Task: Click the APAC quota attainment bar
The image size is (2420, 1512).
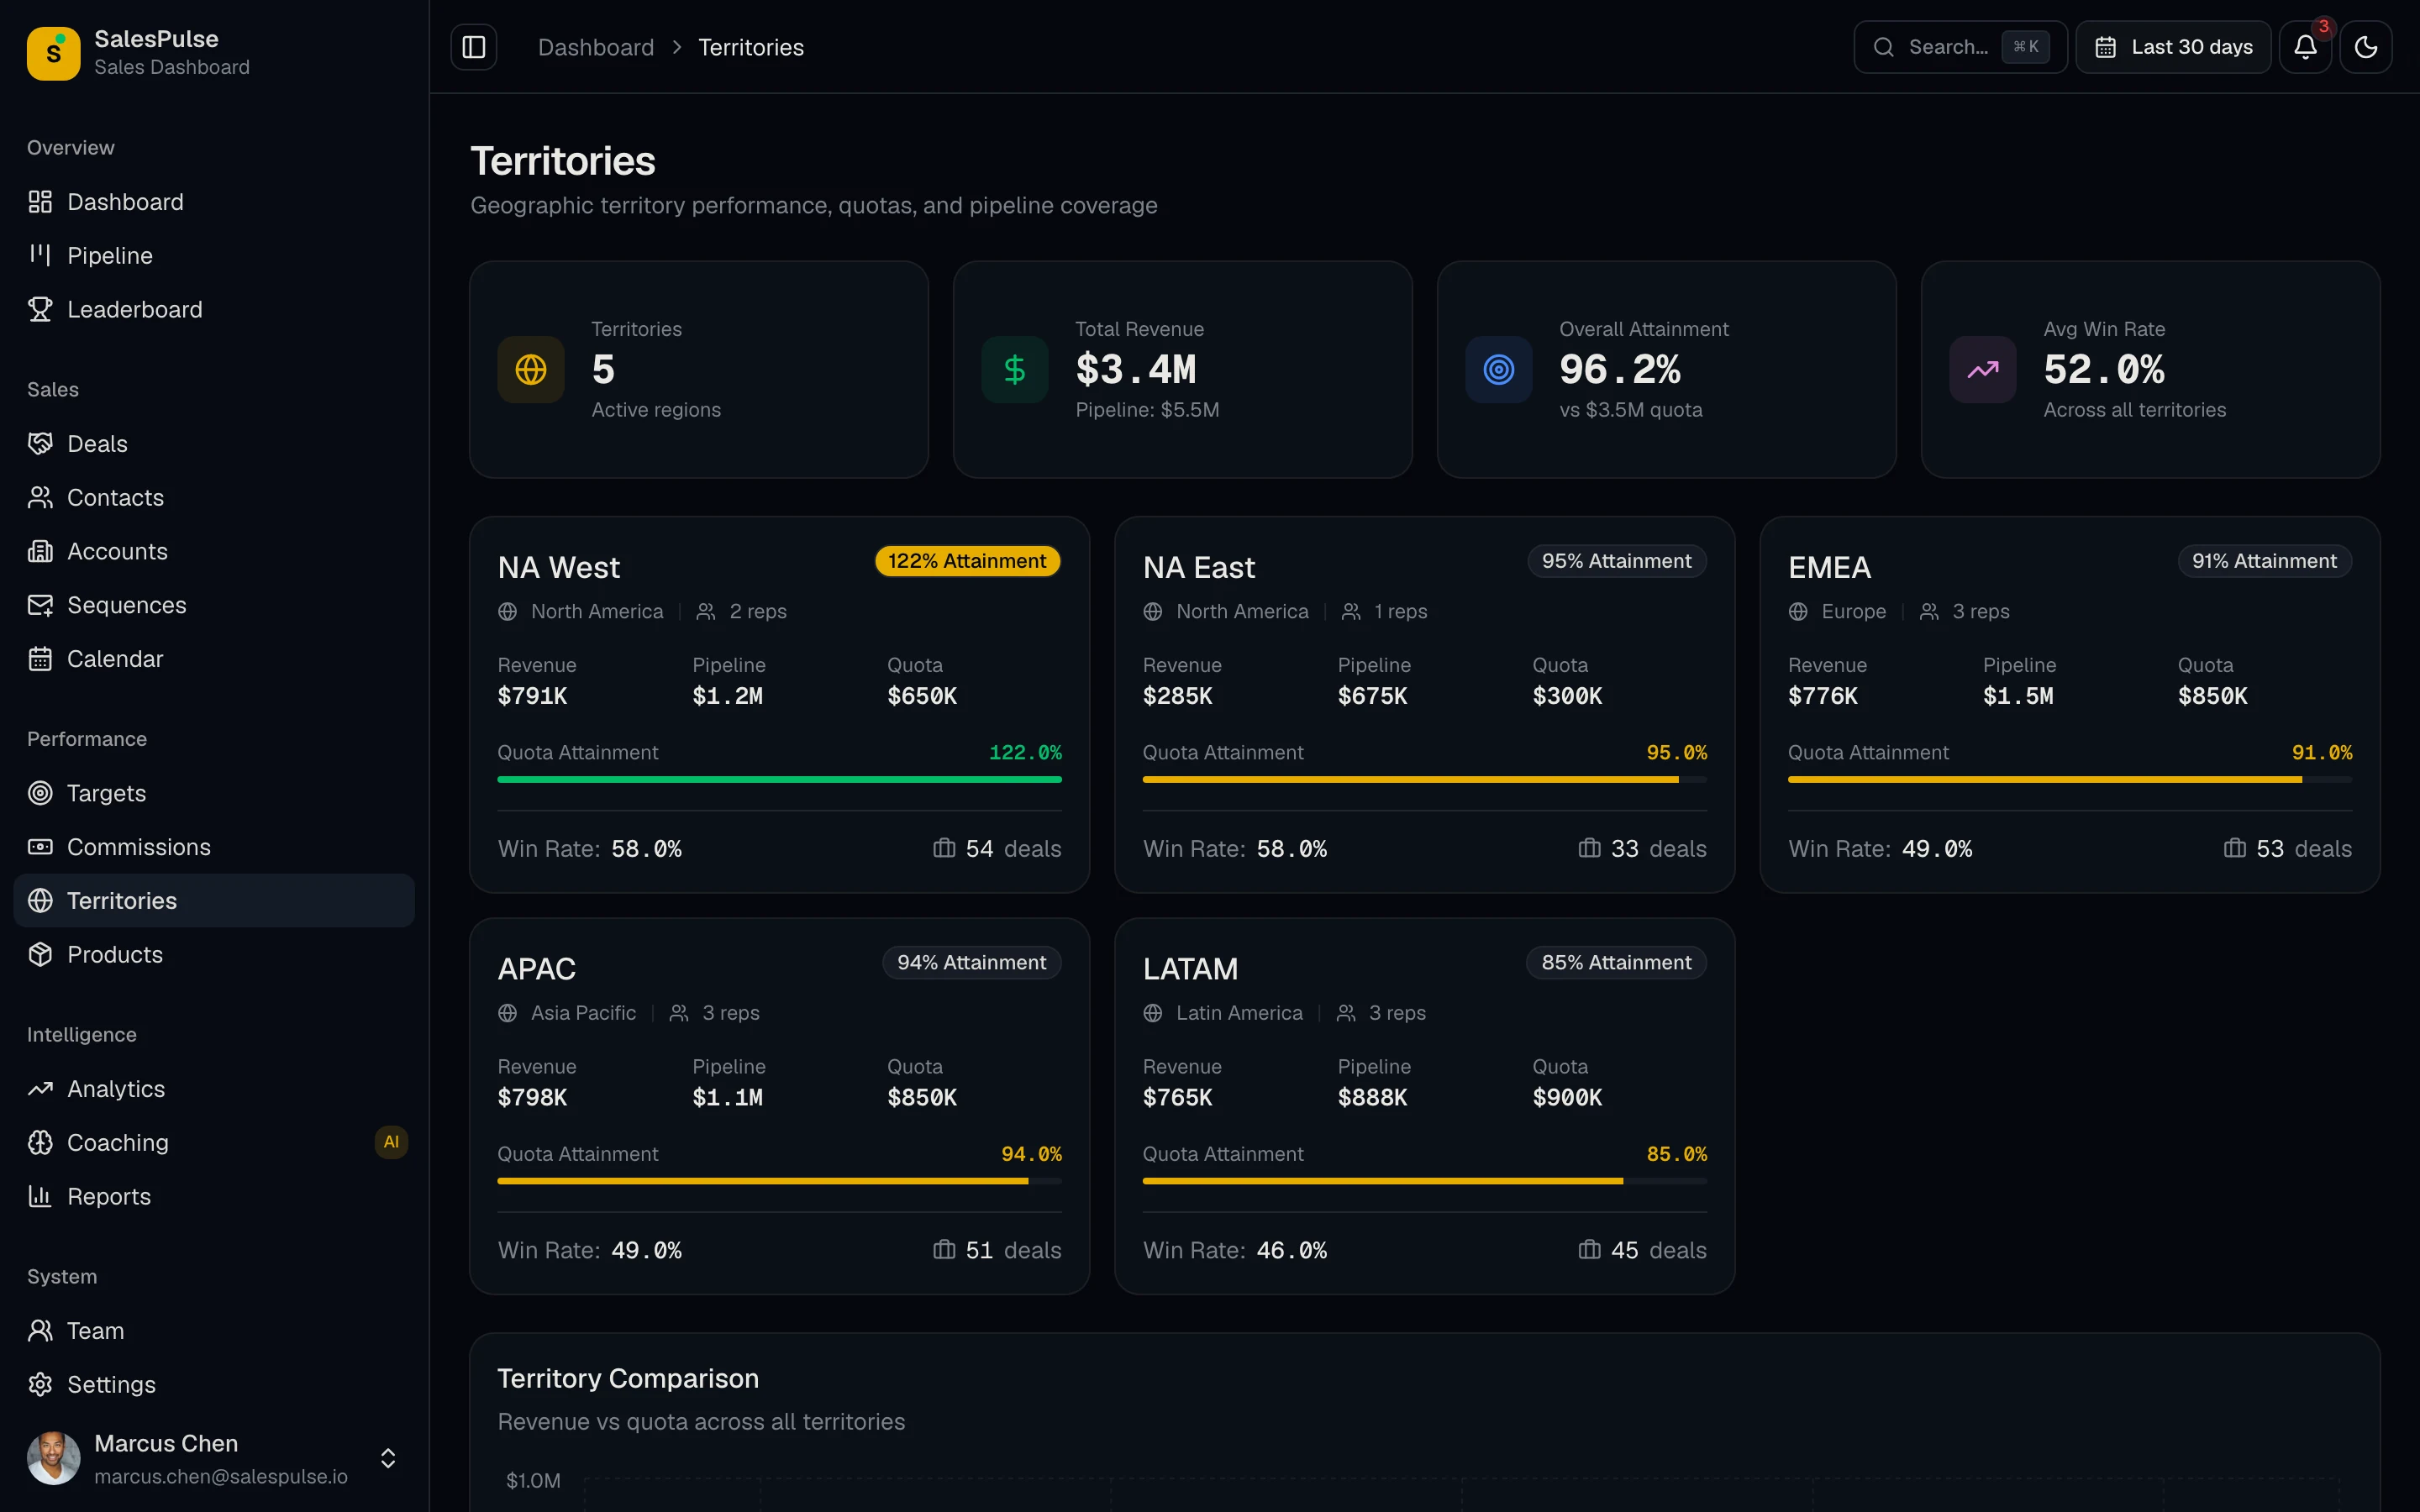Action: pos(780,1181)
